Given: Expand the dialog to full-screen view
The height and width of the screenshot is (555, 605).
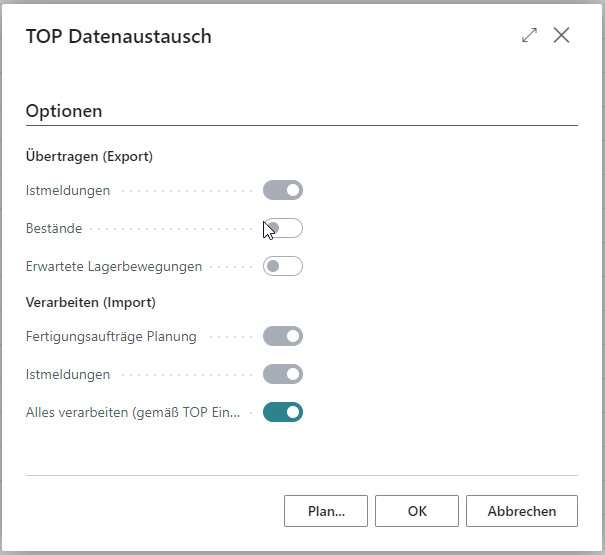Looking at the screenshot, I should pos(530,36).
